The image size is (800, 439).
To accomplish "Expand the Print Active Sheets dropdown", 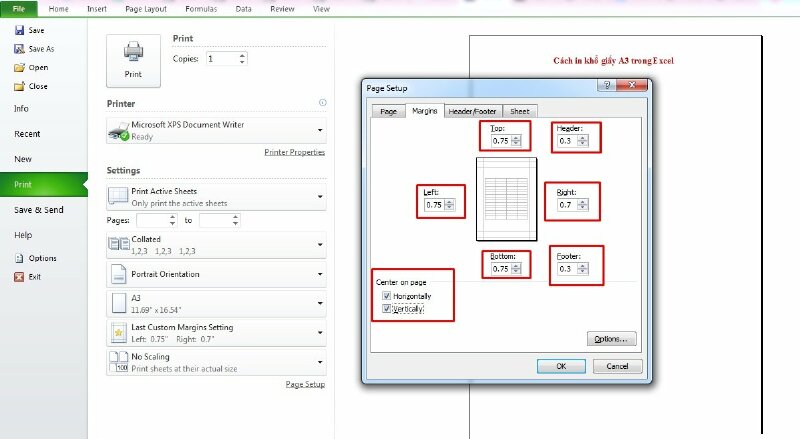I will (x=320, y=197).
